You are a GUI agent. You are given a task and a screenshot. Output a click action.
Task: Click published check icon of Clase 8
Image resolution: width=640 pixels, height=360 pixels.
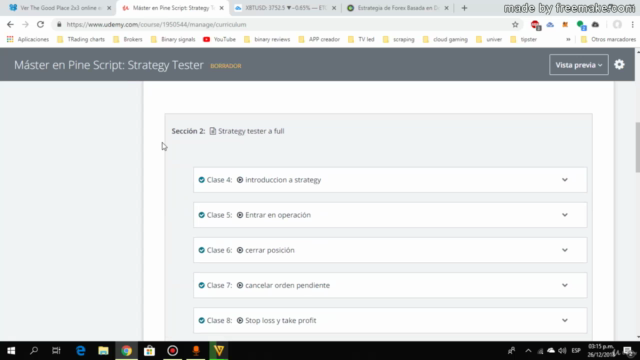[x=201, y=320]
